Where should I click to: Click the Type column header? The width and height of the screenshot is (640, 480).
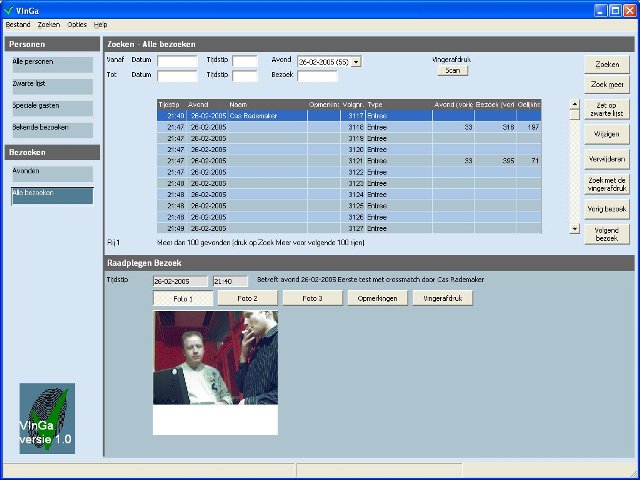(399, 105)
